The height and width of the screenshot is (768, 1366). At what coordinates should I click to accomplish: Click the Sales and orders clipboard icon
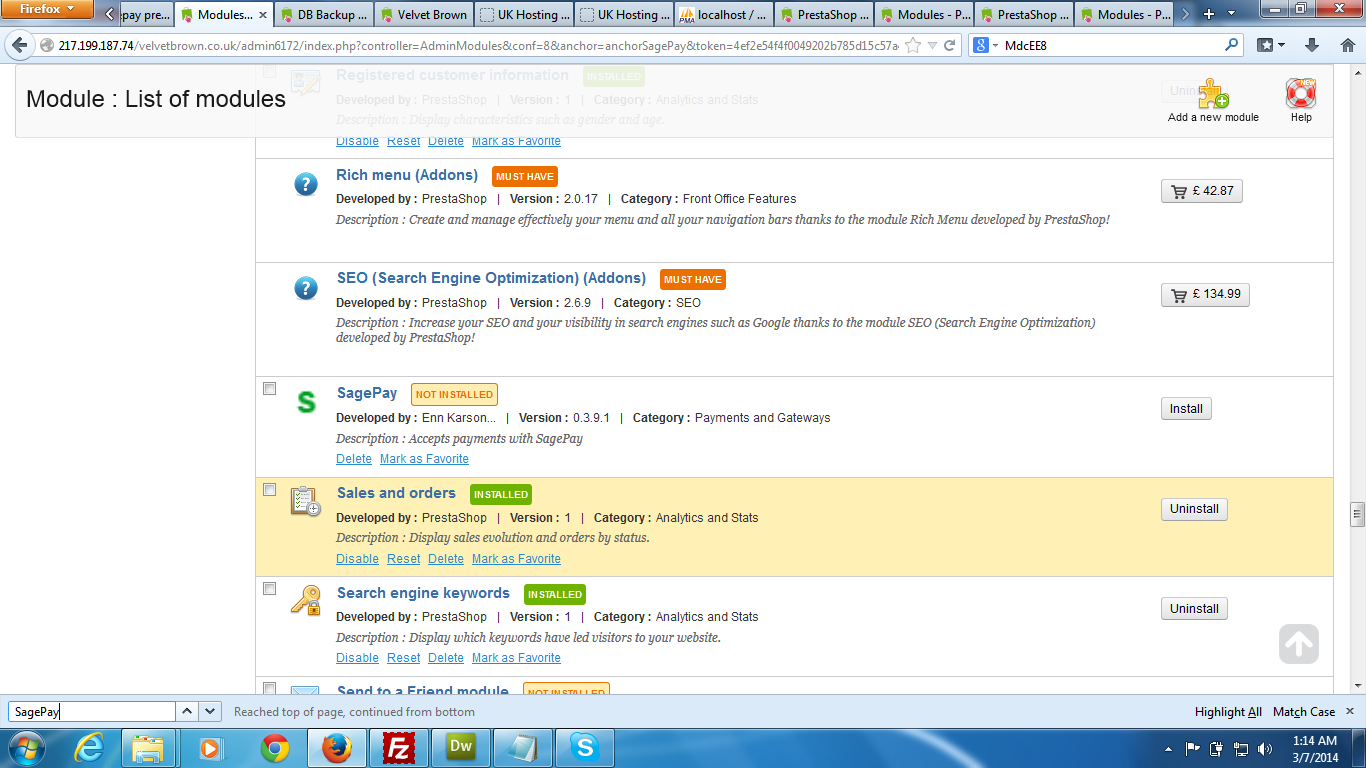[x=305, y=500]
